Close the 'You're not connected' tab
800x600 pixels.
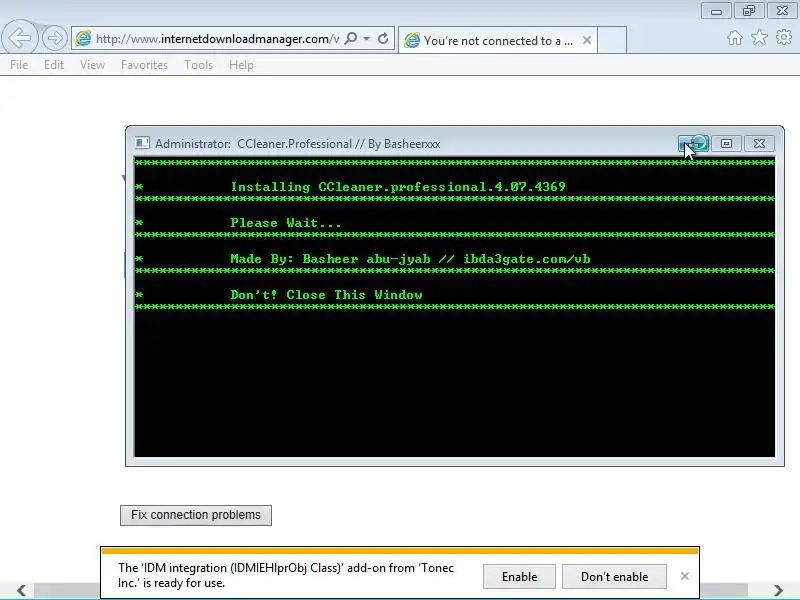[587, 40]
